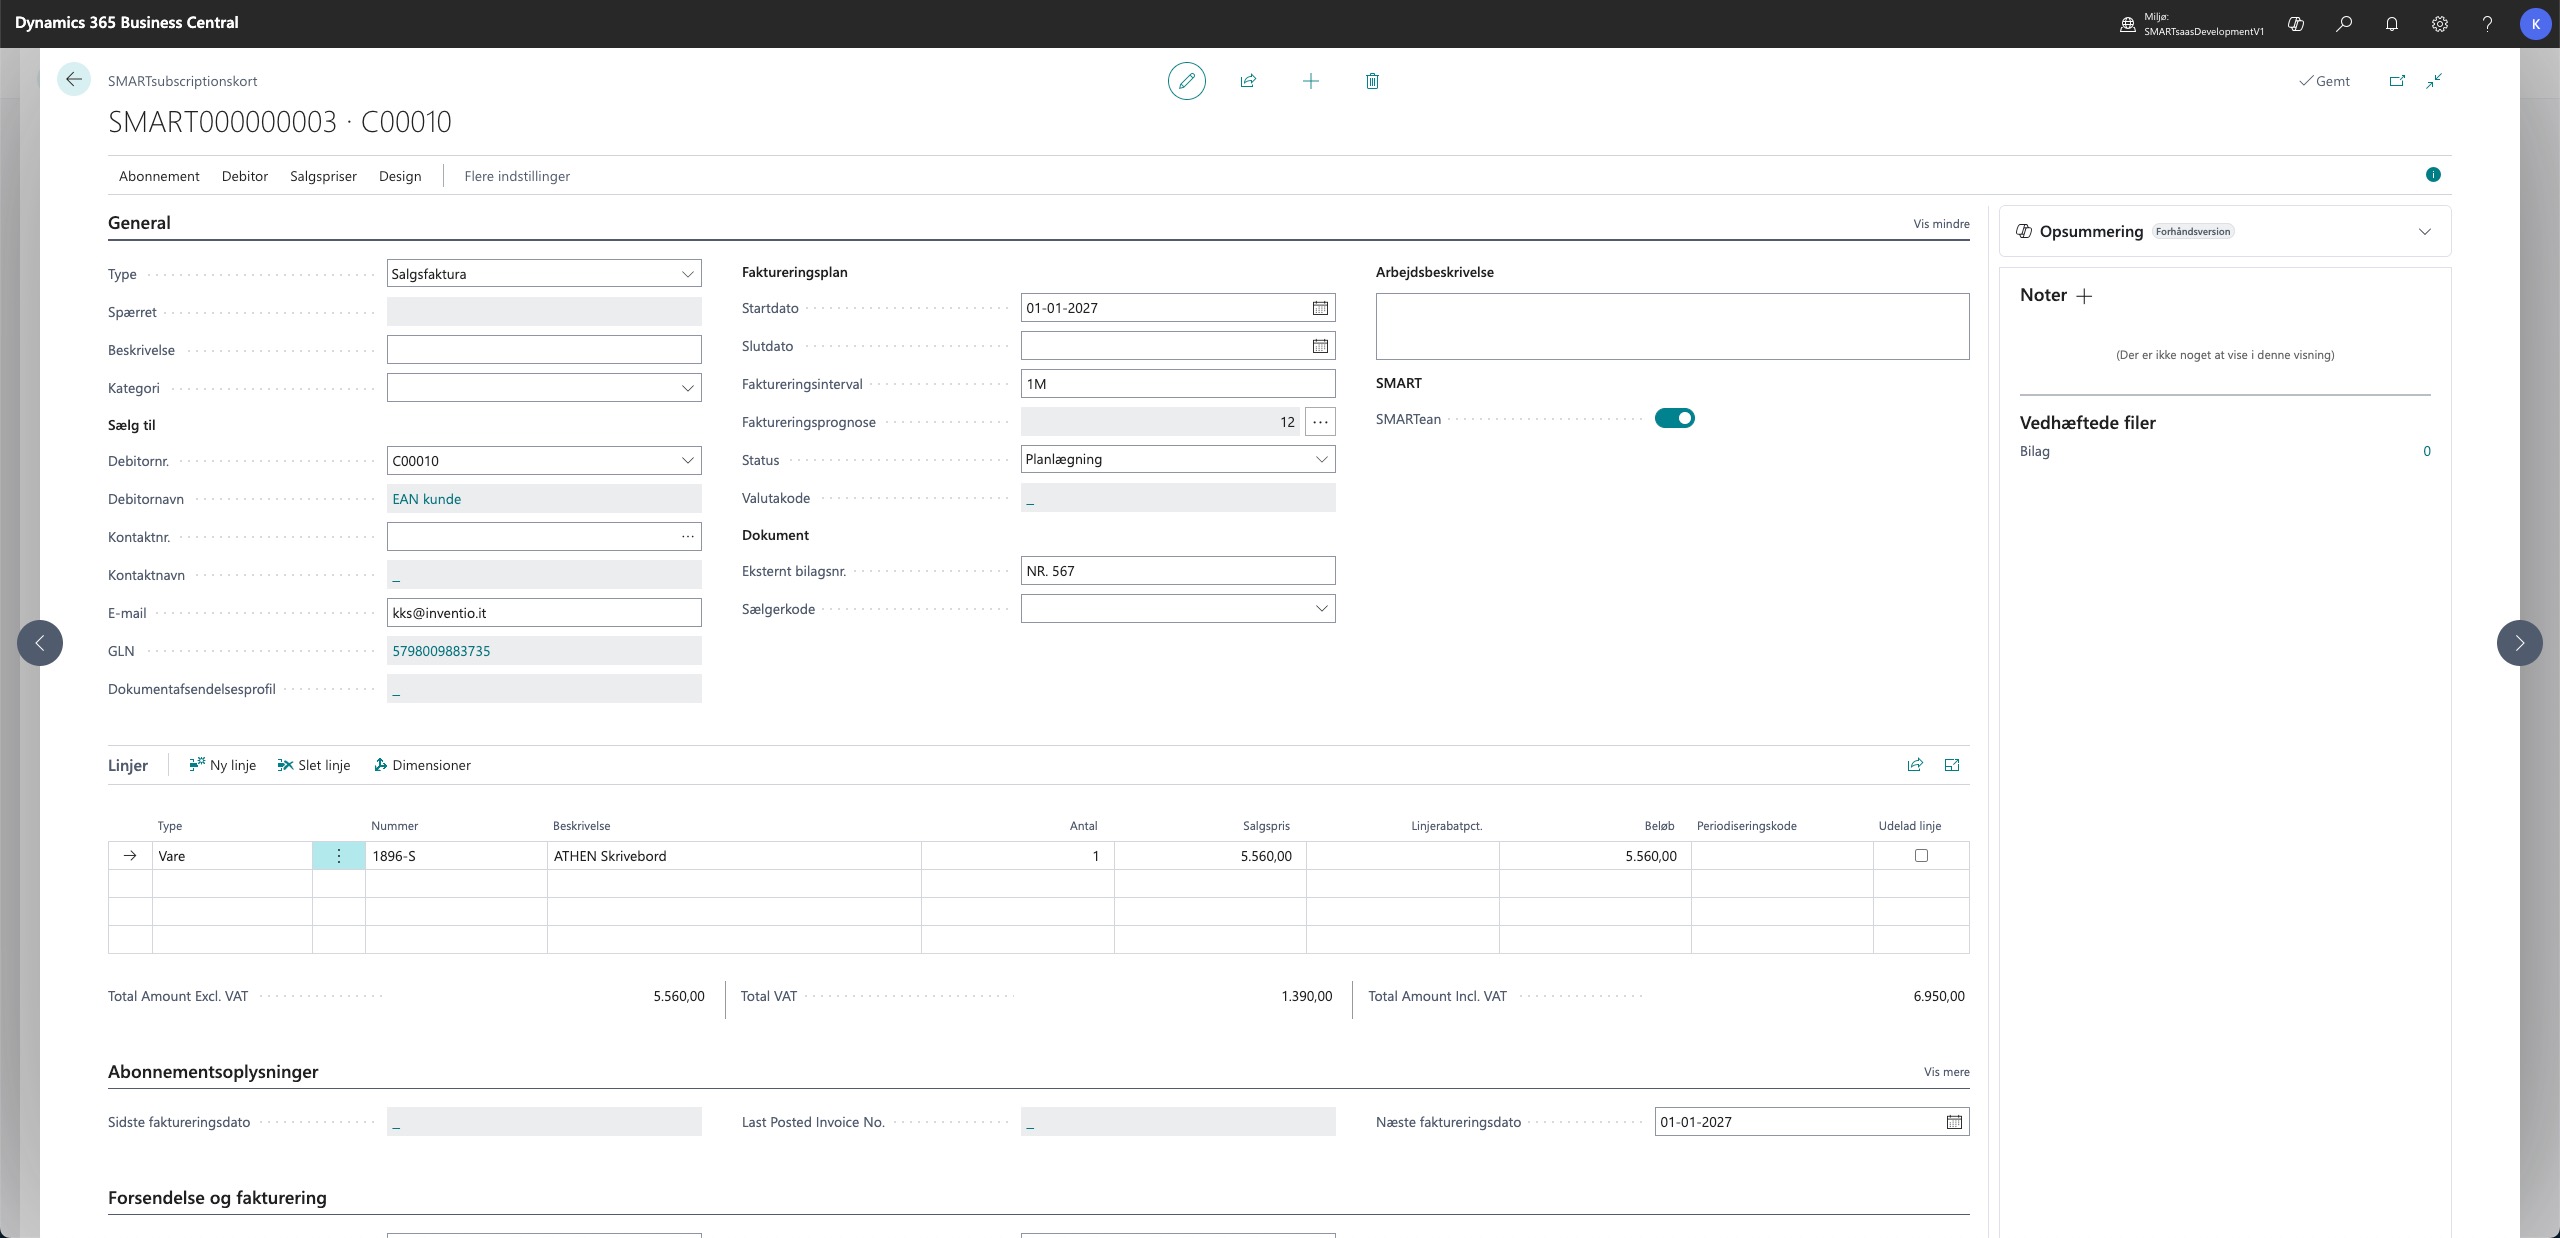Image resolution: width=2560 pixels, height=1238 pixels.
Task: Toggle the SMARTean switch
Action: pyautogui.click(x=1674, y=418)
